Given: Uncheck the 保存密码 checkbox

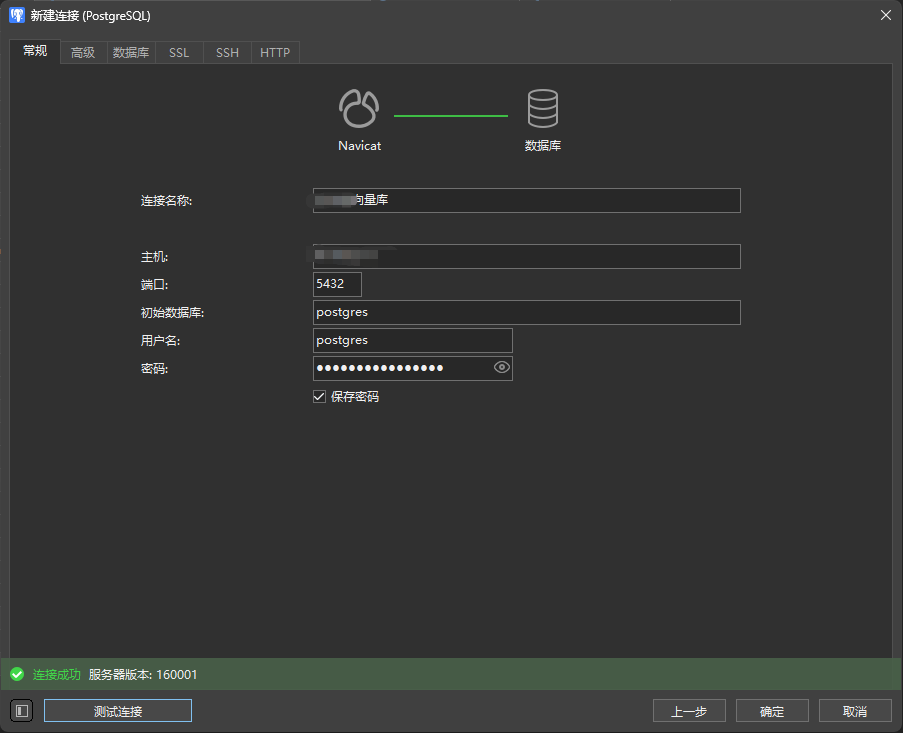Looking at the screenshot, I should click(x=320, y=397).
